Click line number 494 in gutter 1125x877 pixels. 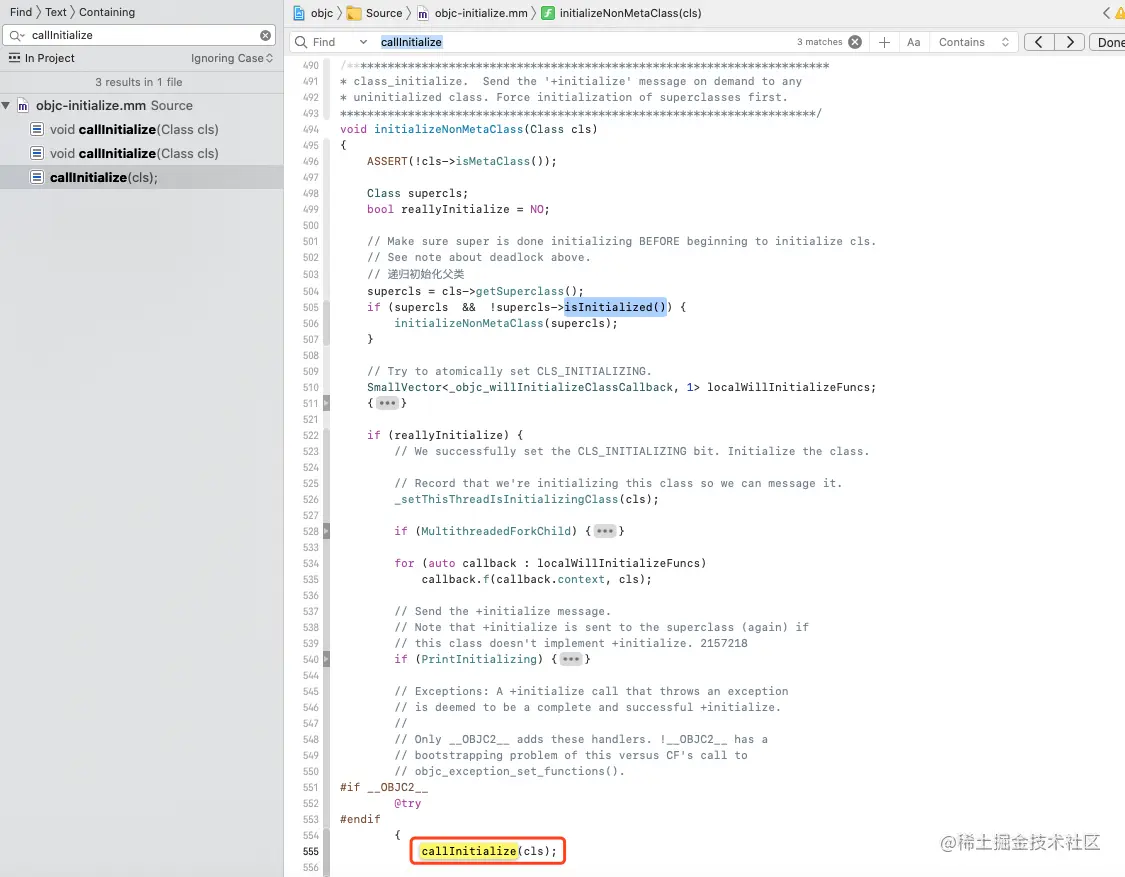[311, 129]
